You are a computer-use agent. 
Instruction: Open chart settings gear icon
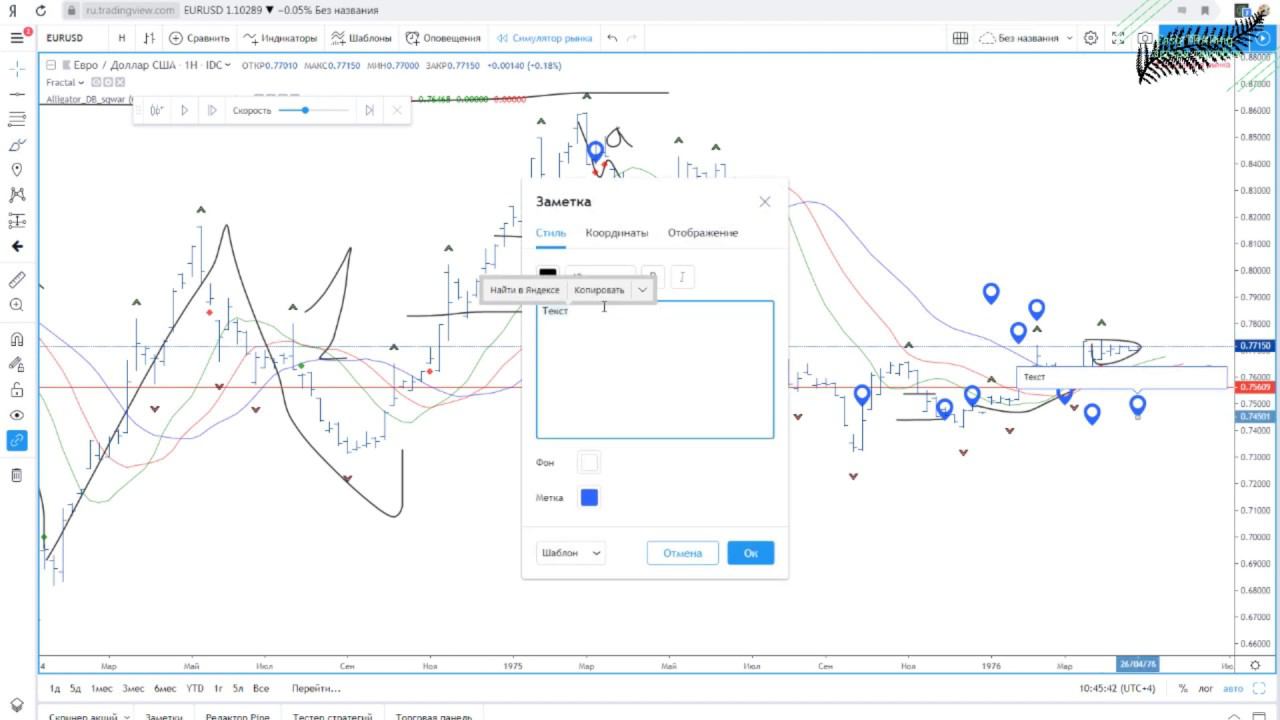click(1091, 38)
